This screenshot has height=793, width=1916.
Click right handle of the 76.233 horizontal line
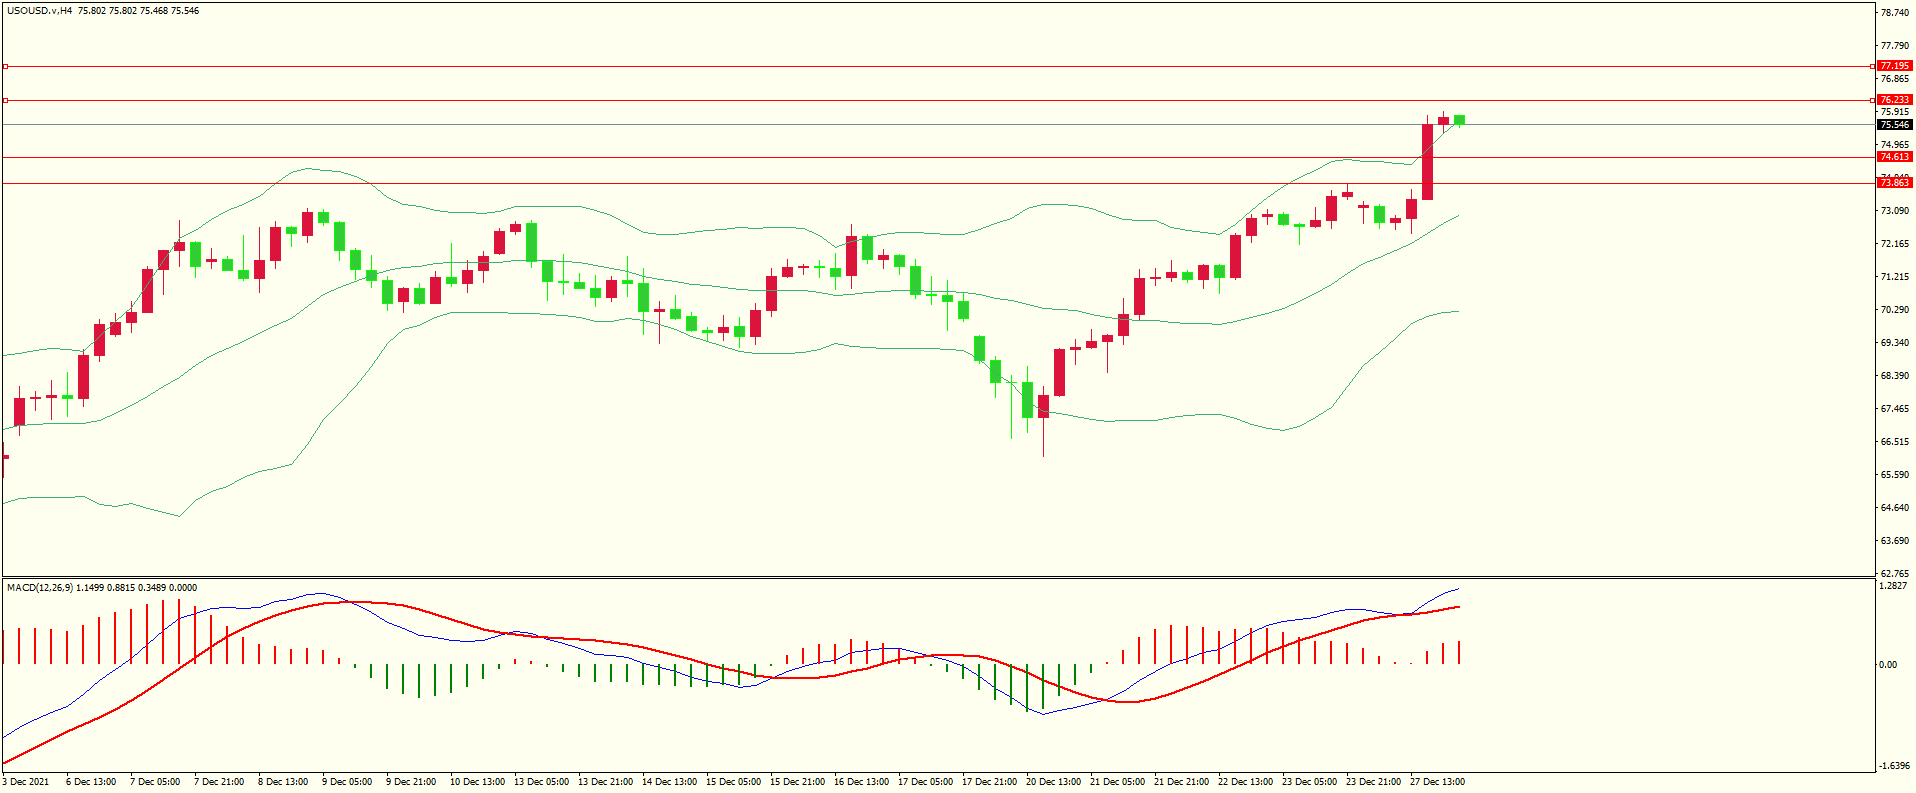[1872, 100]
